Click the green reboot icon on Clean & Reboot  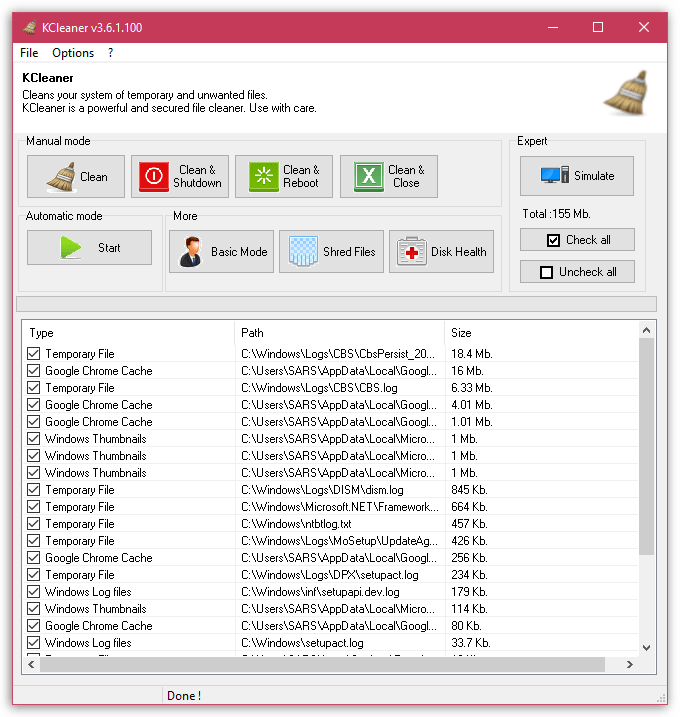263,177
